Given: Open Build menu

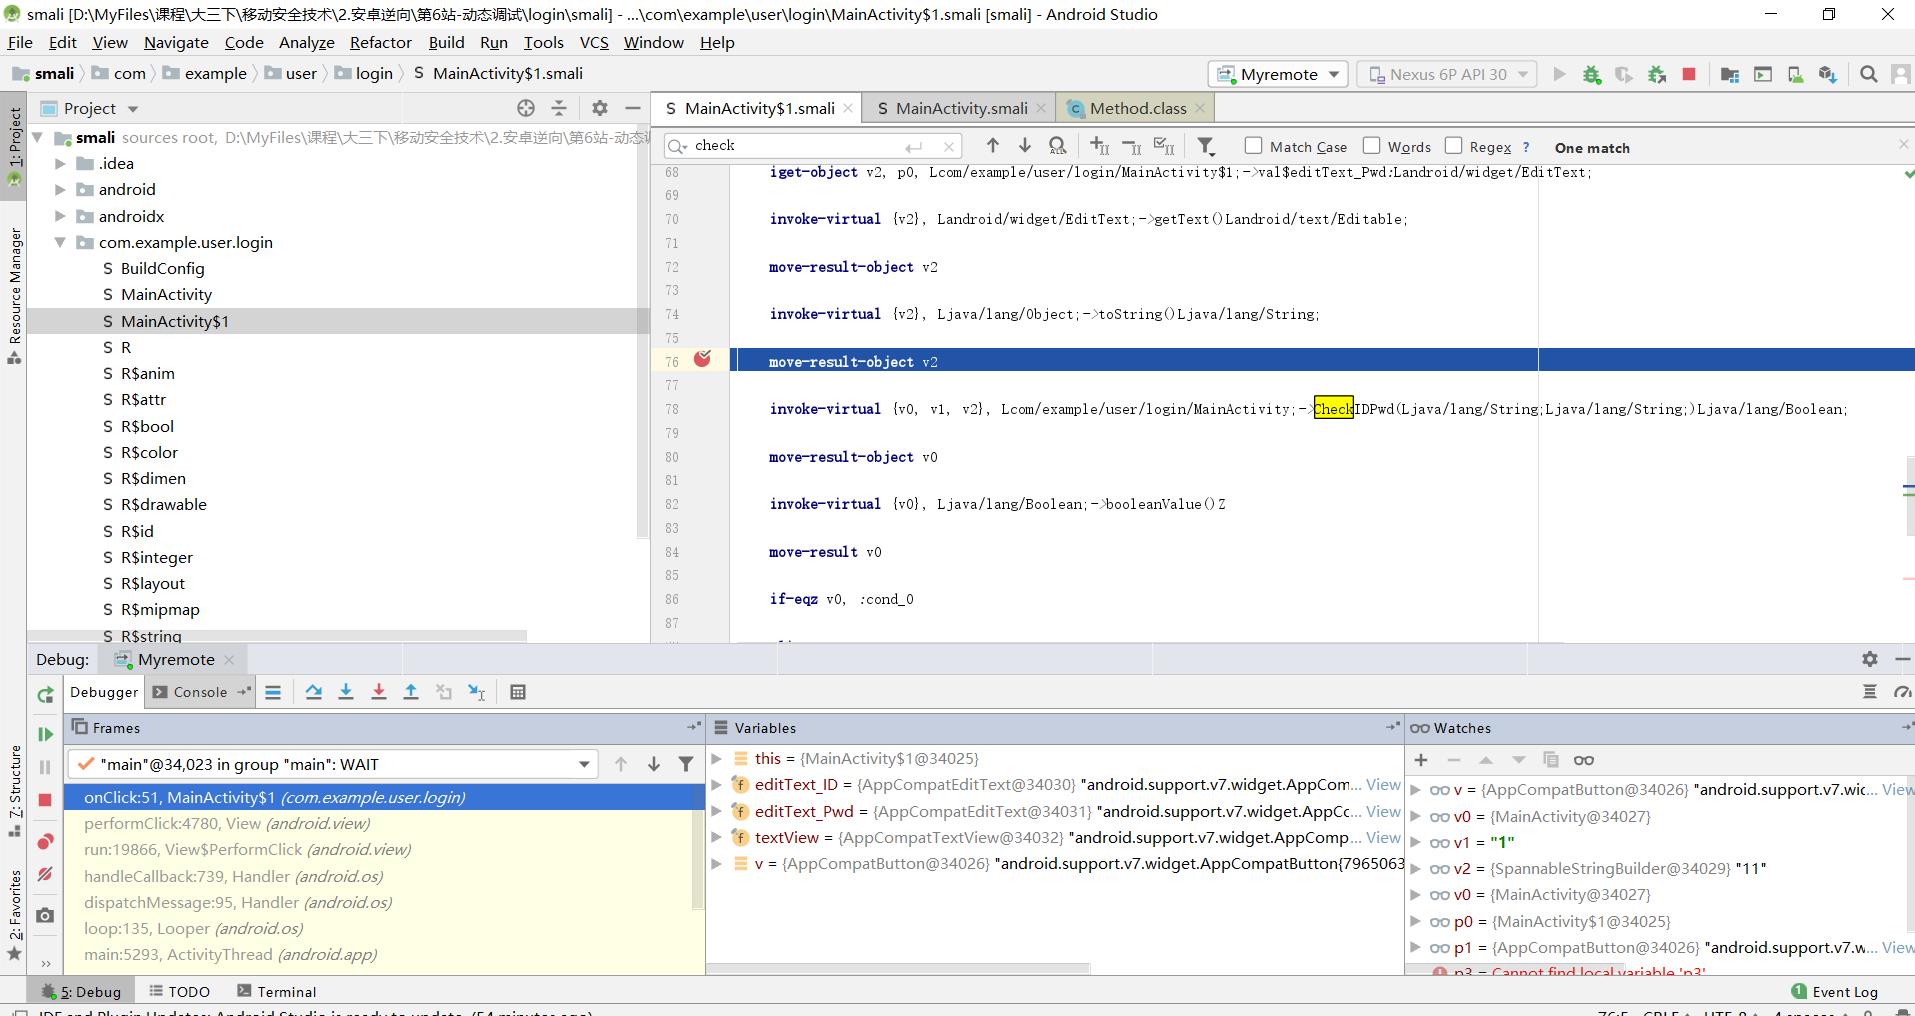Looking at the screenshot, I should coord(446,42).
